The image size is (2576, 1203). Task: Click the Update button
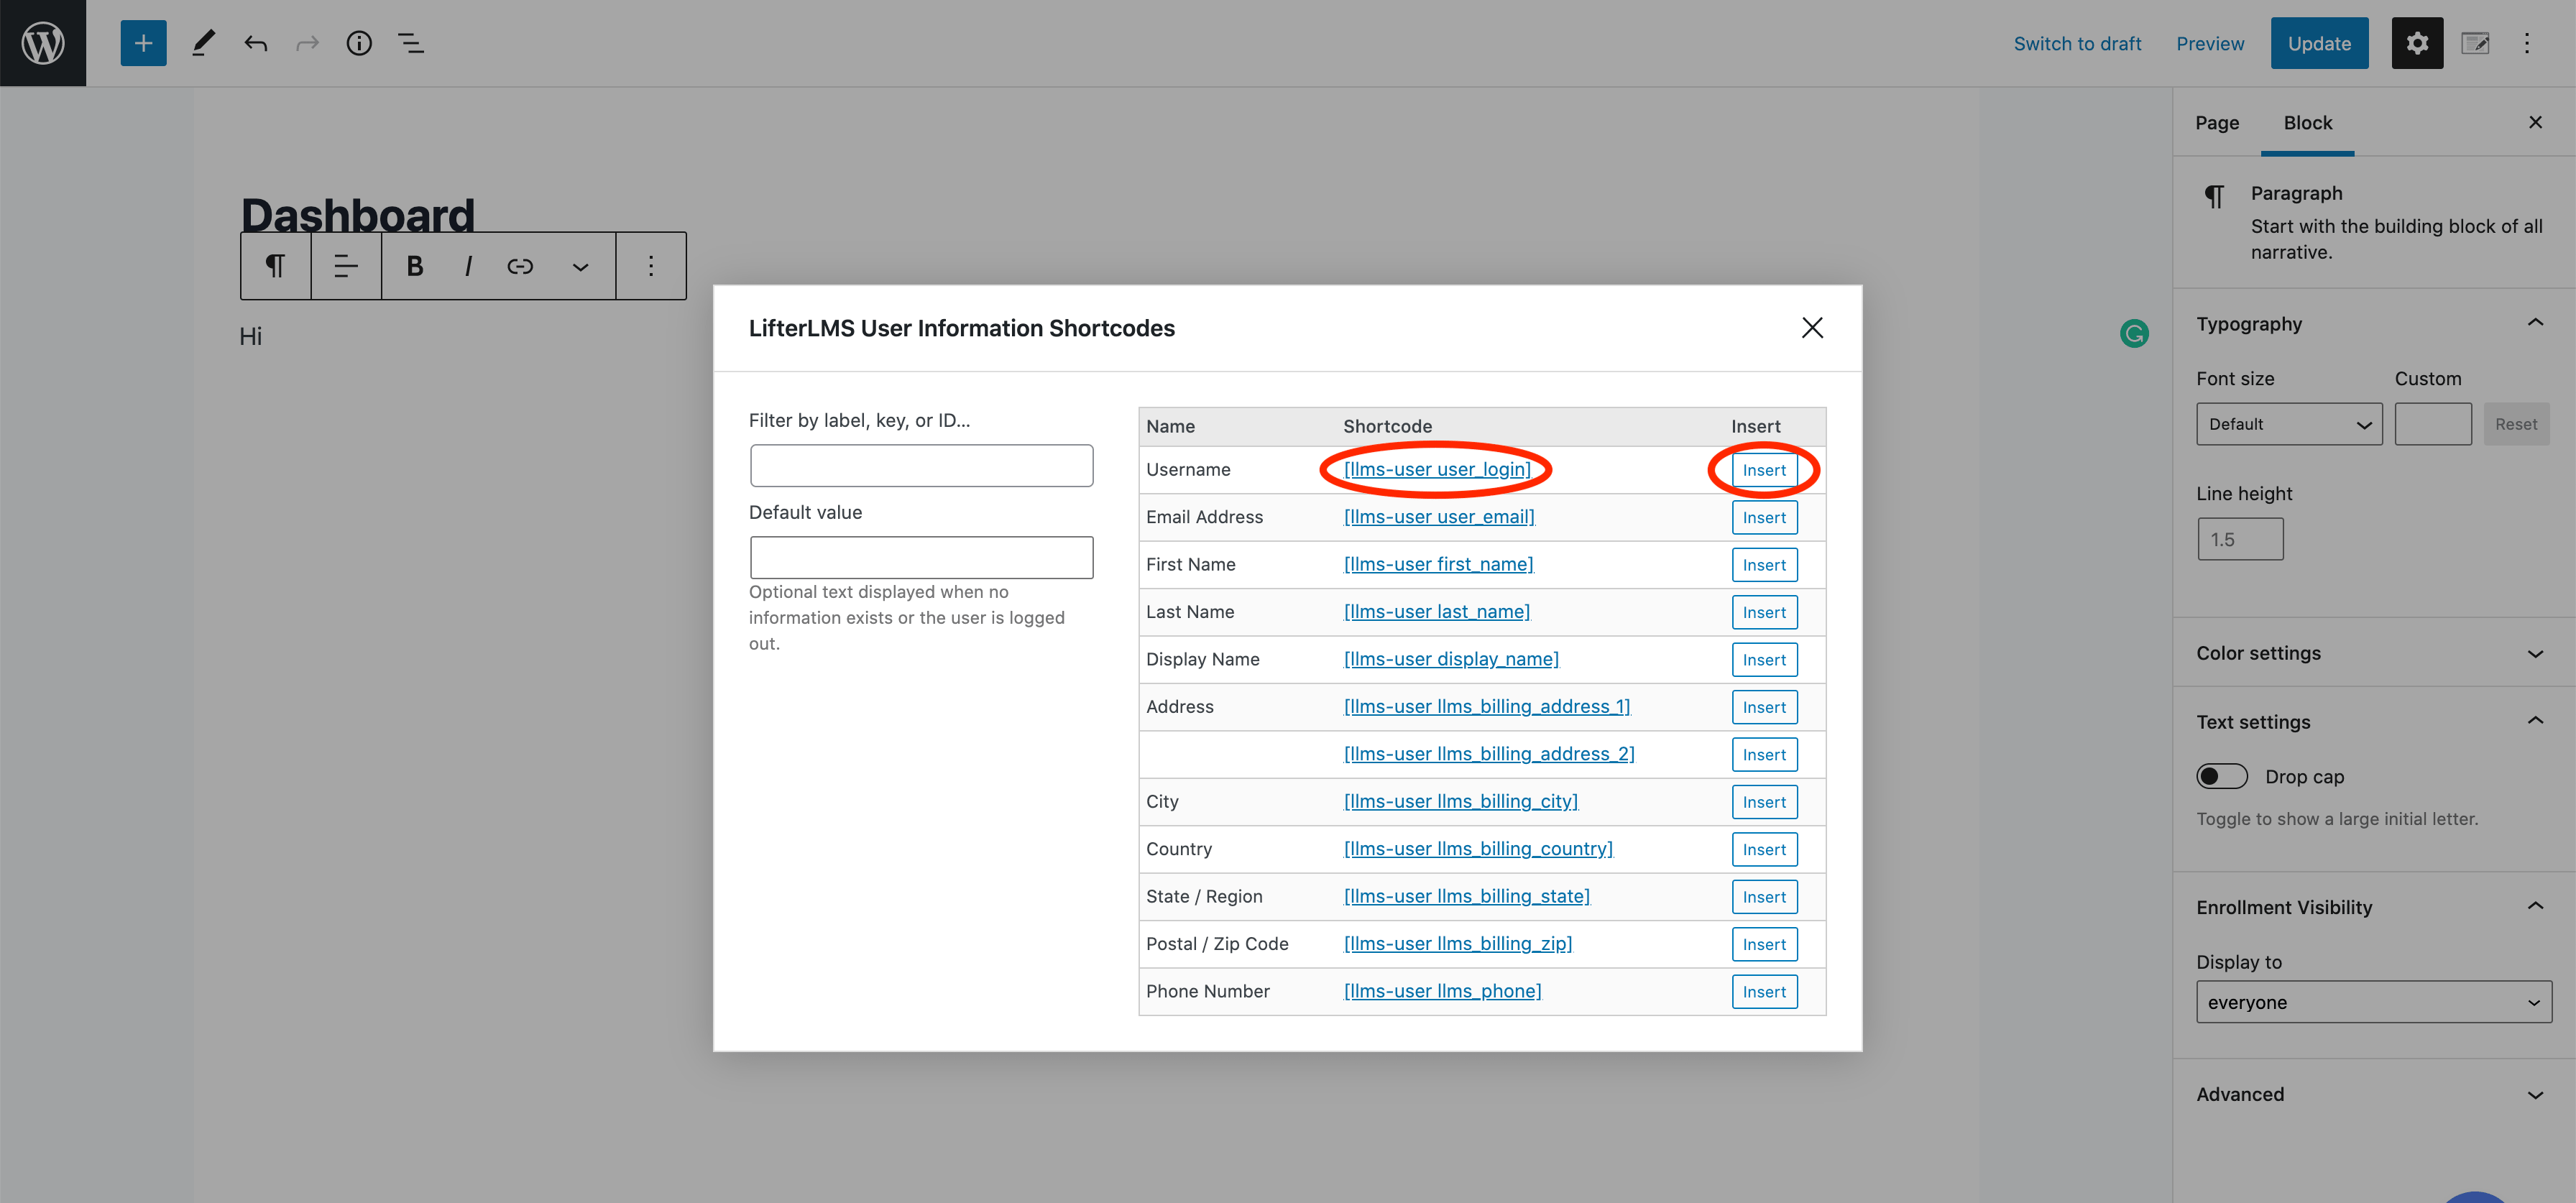(x=2319, y=43)
